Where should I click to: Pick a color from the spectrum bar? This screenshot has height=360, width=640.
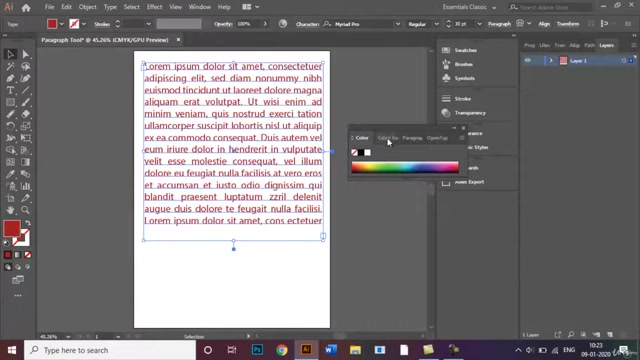405,167
